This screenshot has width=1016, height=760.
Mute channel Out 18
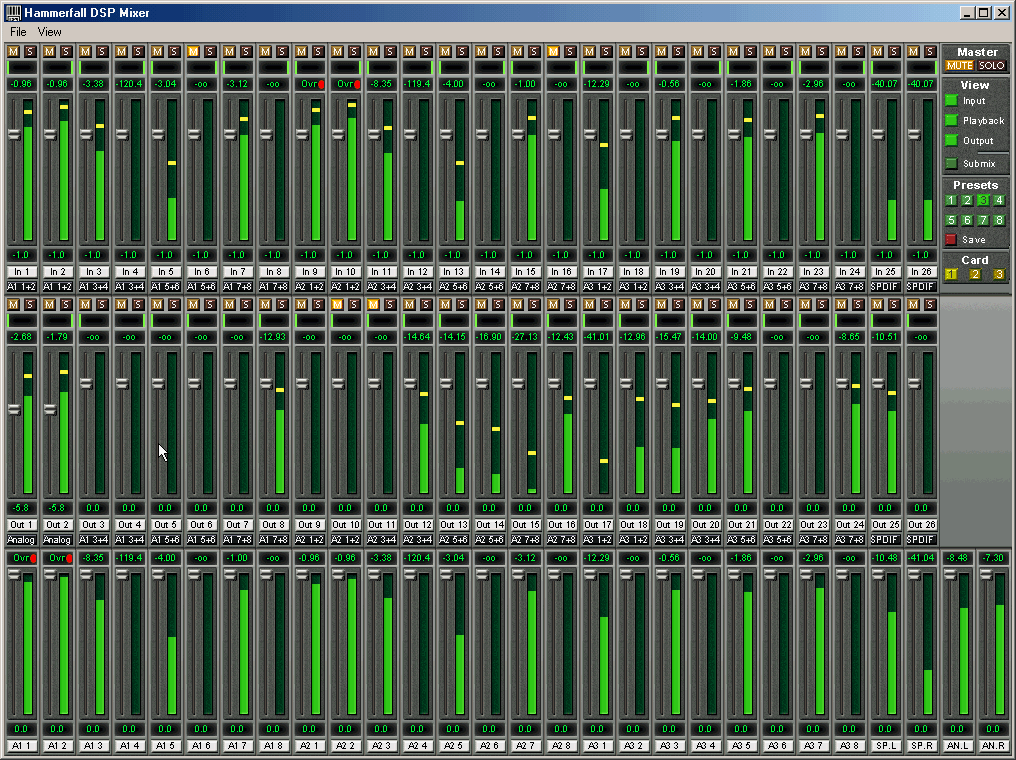[x=625, y=304]
